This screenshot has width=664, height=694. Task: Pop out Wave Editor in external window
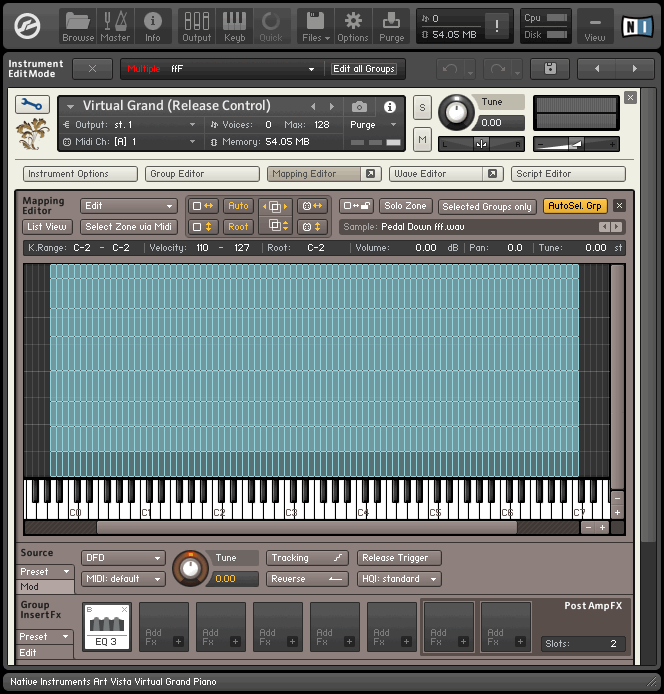[x=492, y=174]
